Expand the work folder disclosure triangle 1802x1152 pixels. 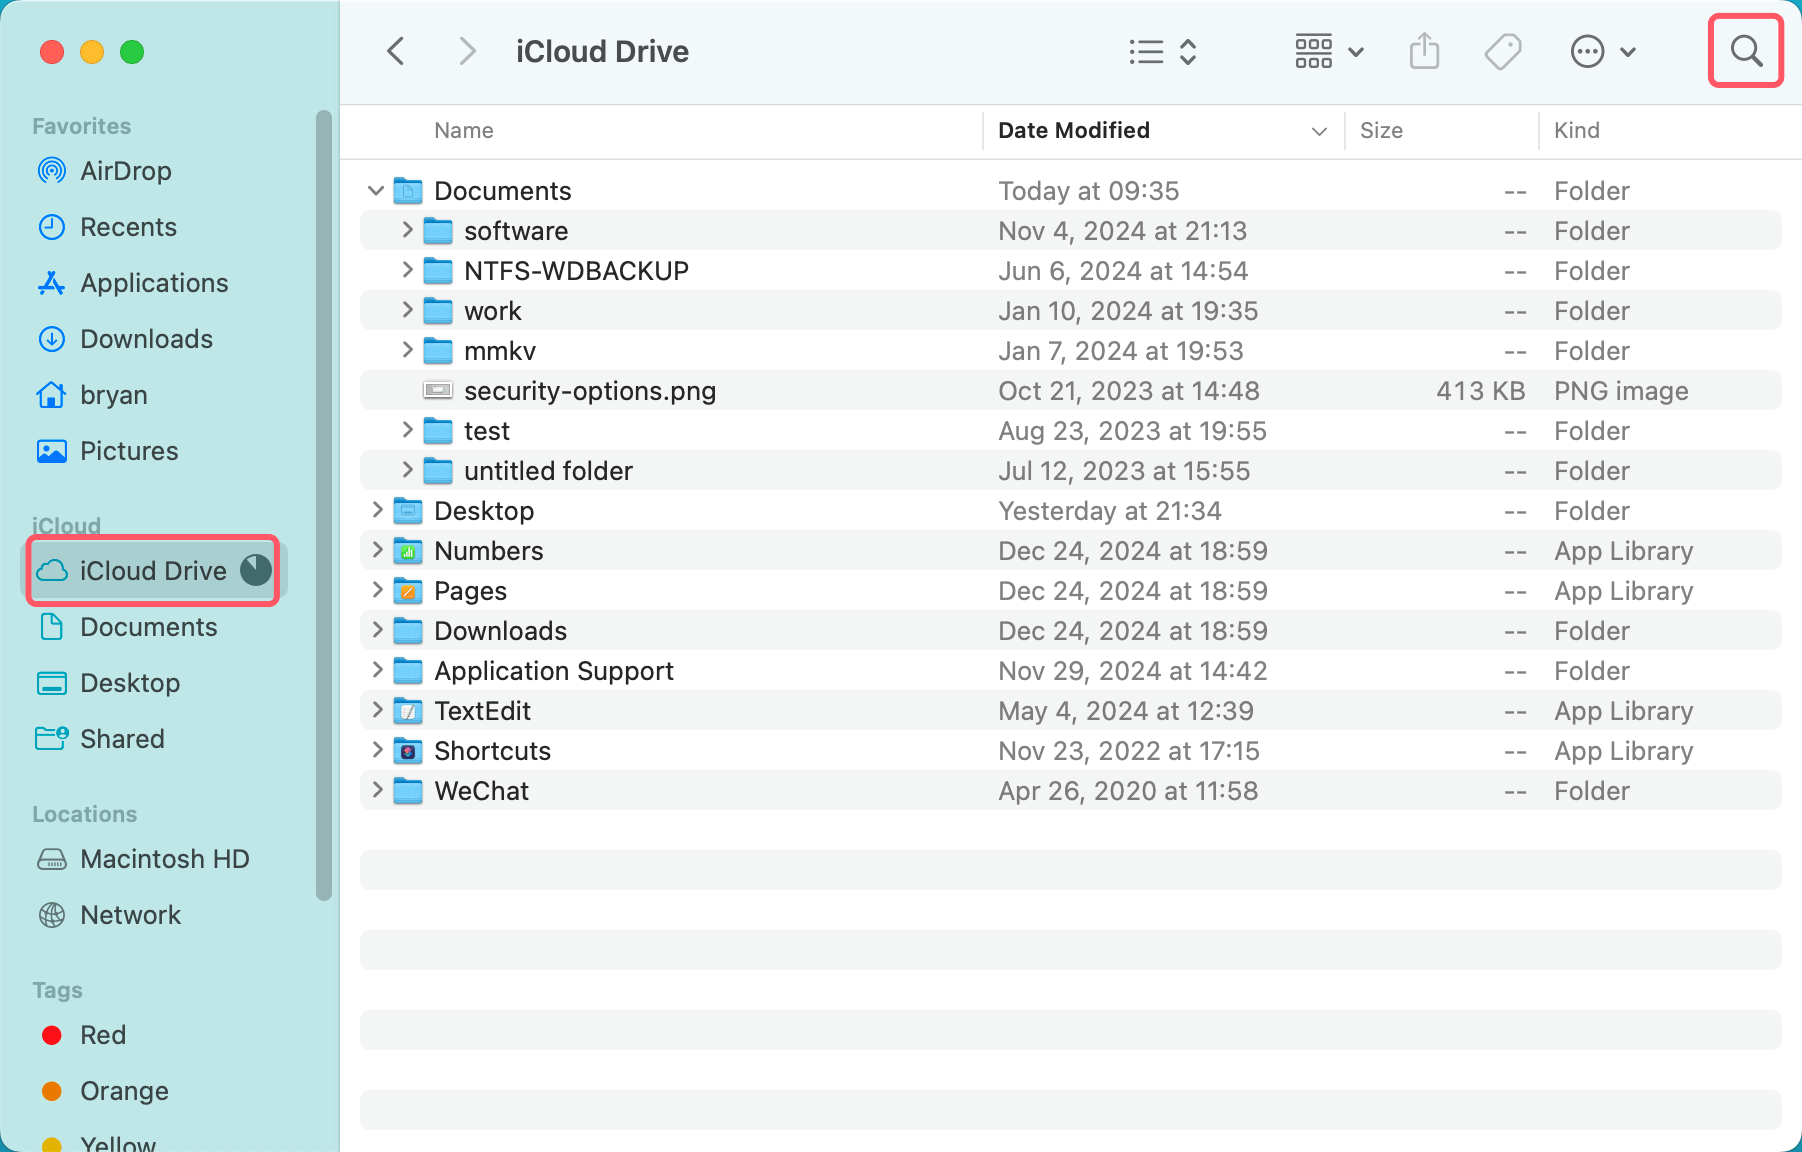pyautogui.click(x=408, y=310)
